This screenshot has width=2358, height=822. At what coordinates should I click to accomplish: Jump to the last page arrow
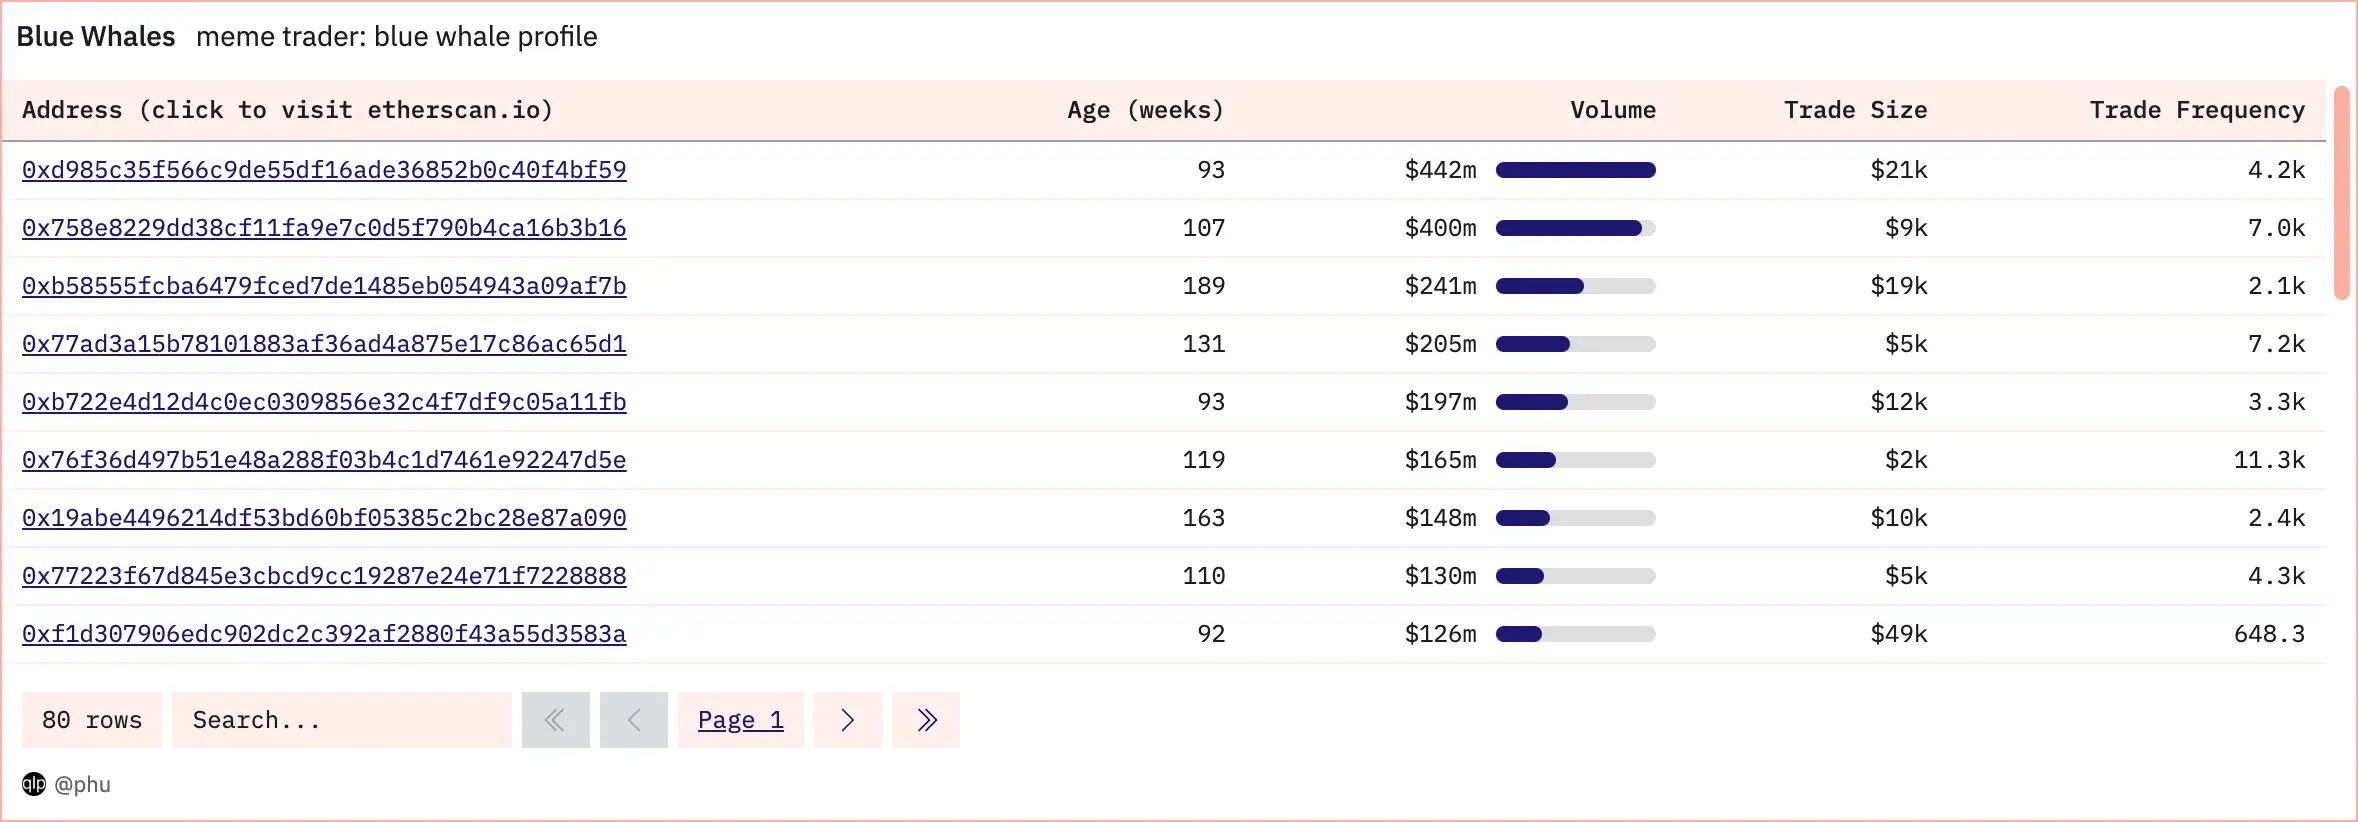click(926, 720)
